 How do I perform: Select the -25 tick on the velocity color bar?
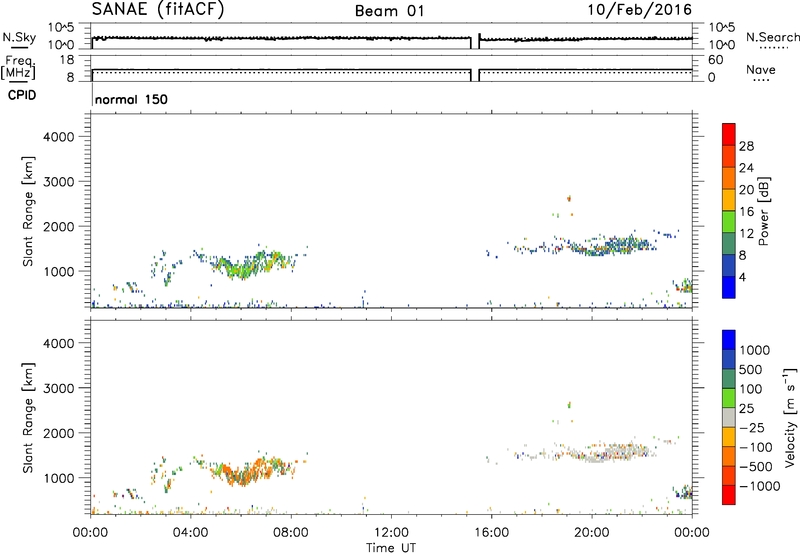point(752,428)
